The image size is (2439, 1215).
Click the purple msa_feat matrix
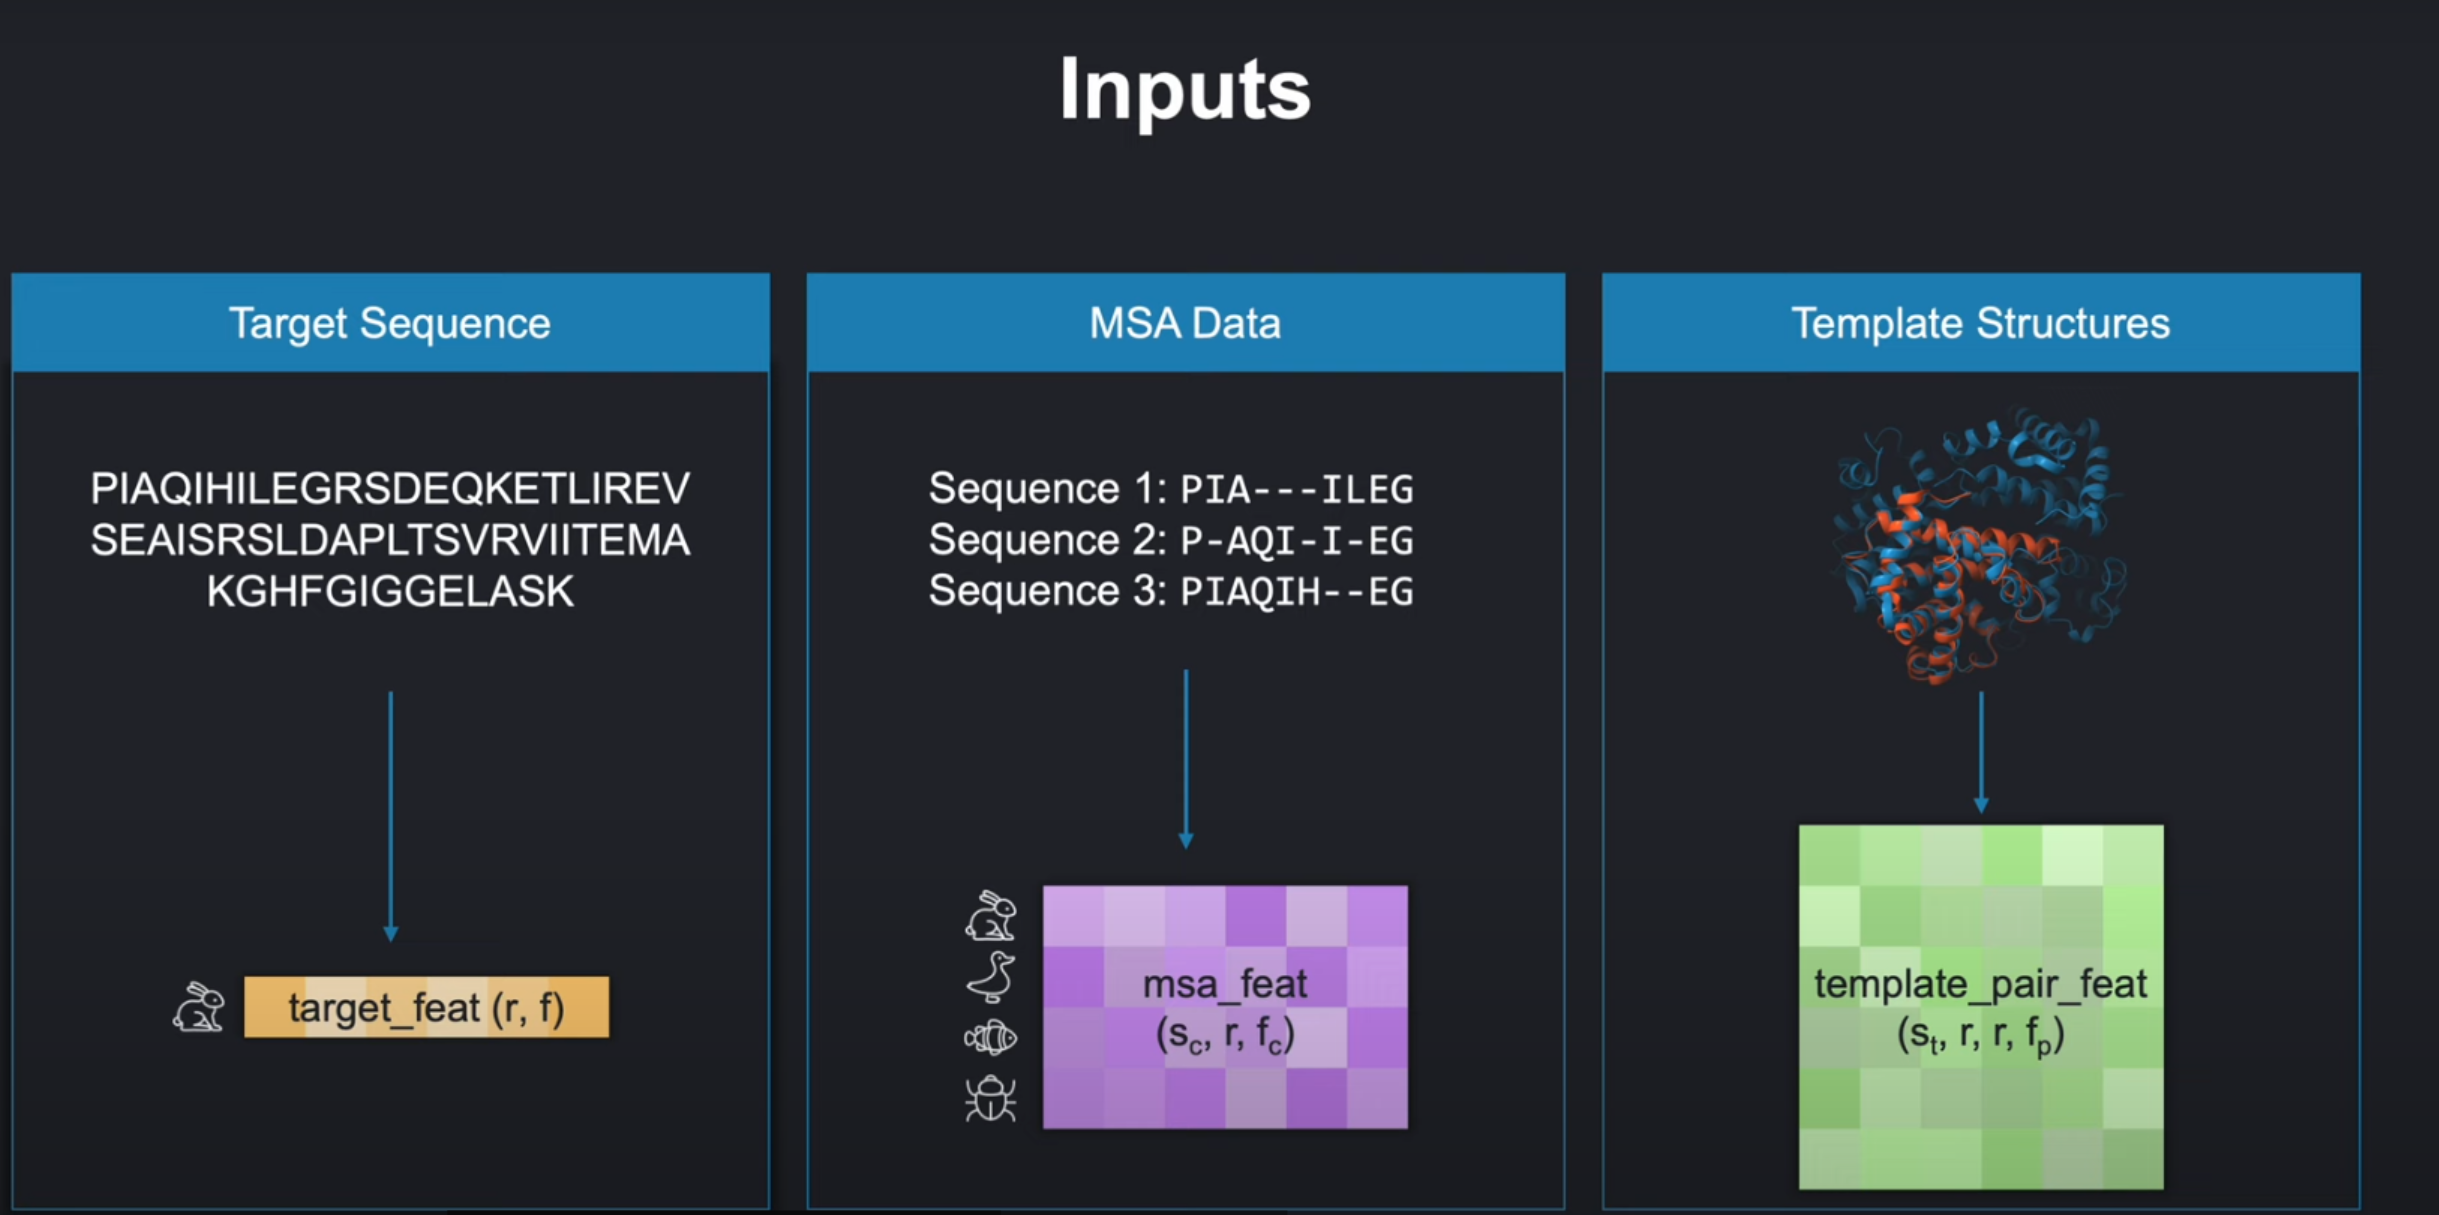pos(1225,1007)
